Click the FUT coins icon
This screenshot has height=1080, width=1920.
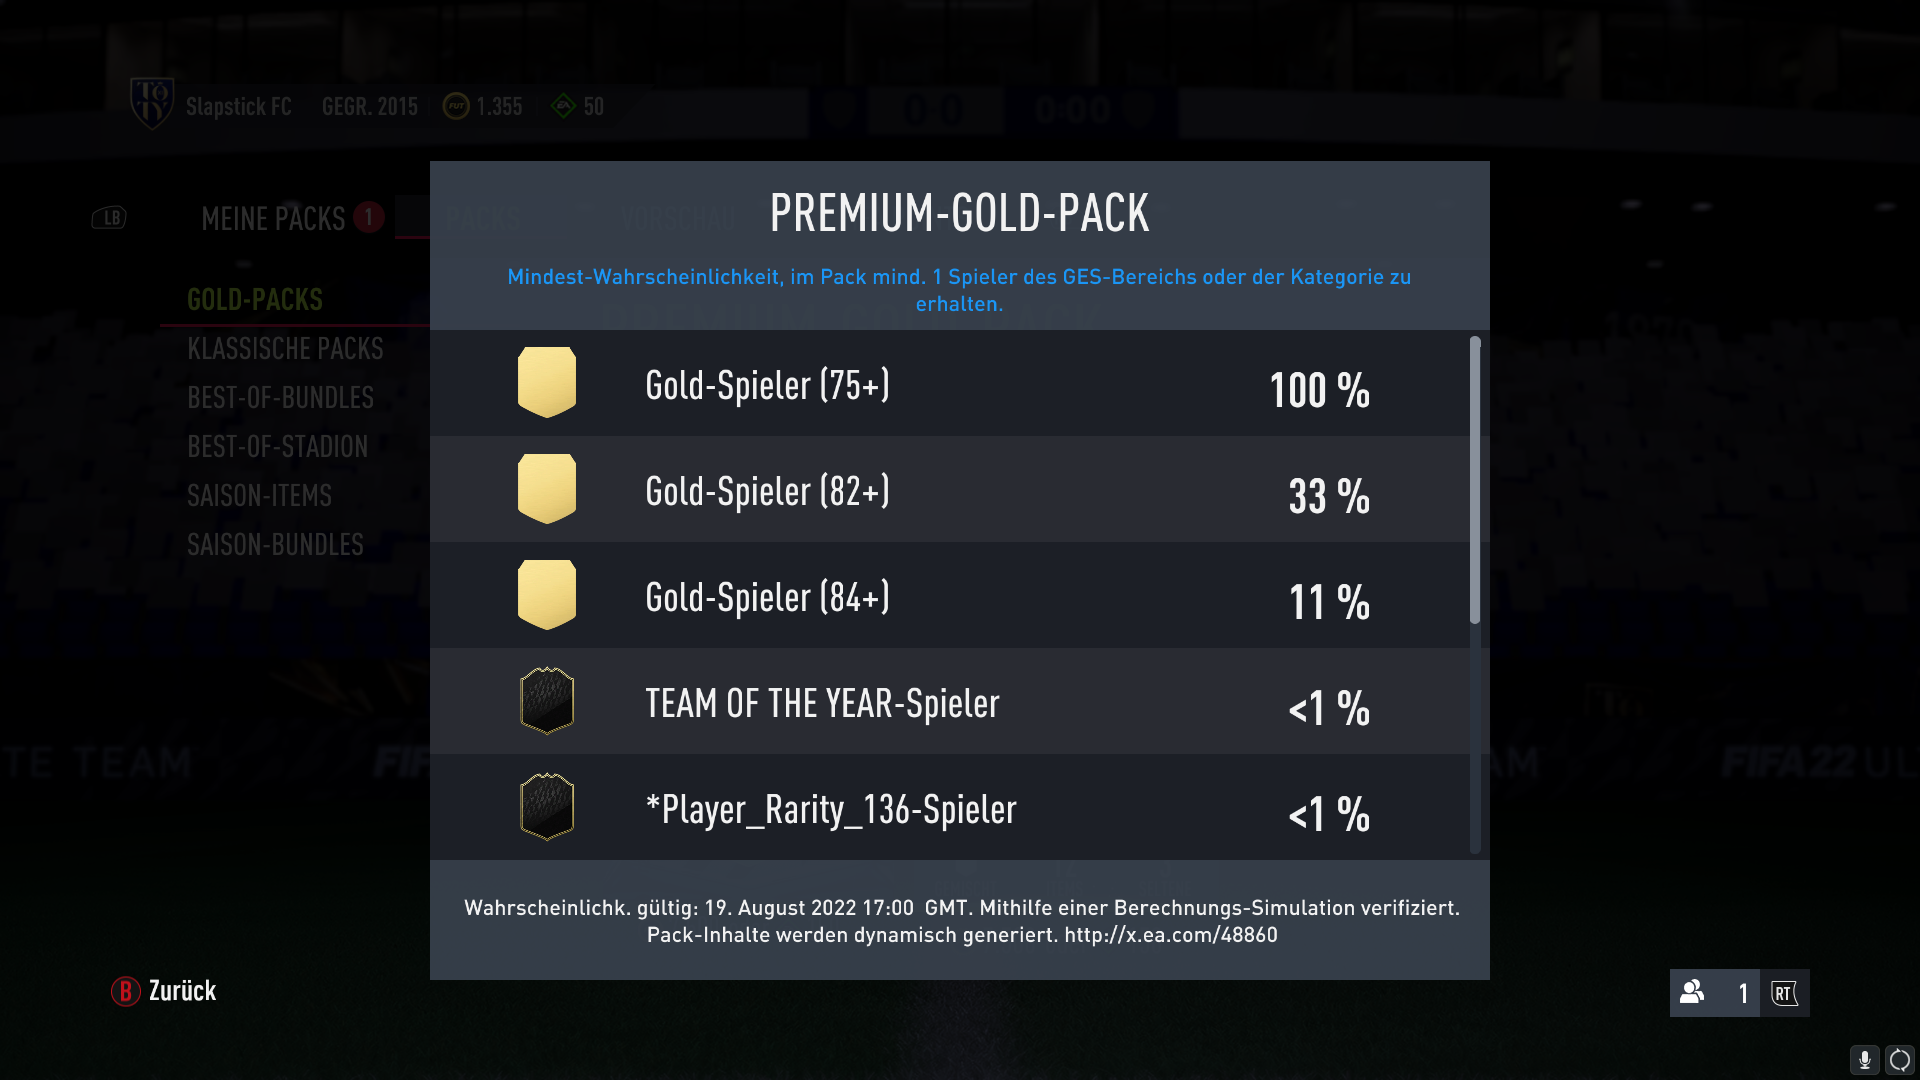(456, 106)
